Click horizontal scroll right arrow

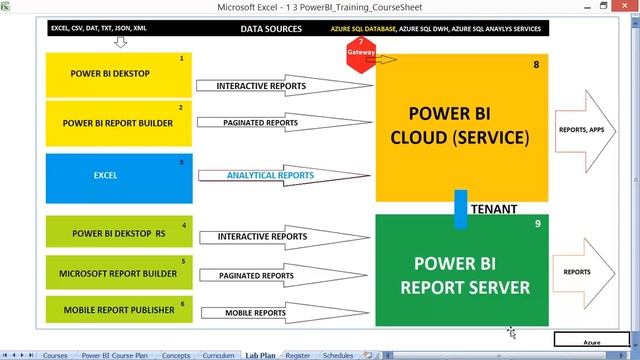(x=621, y=356)
